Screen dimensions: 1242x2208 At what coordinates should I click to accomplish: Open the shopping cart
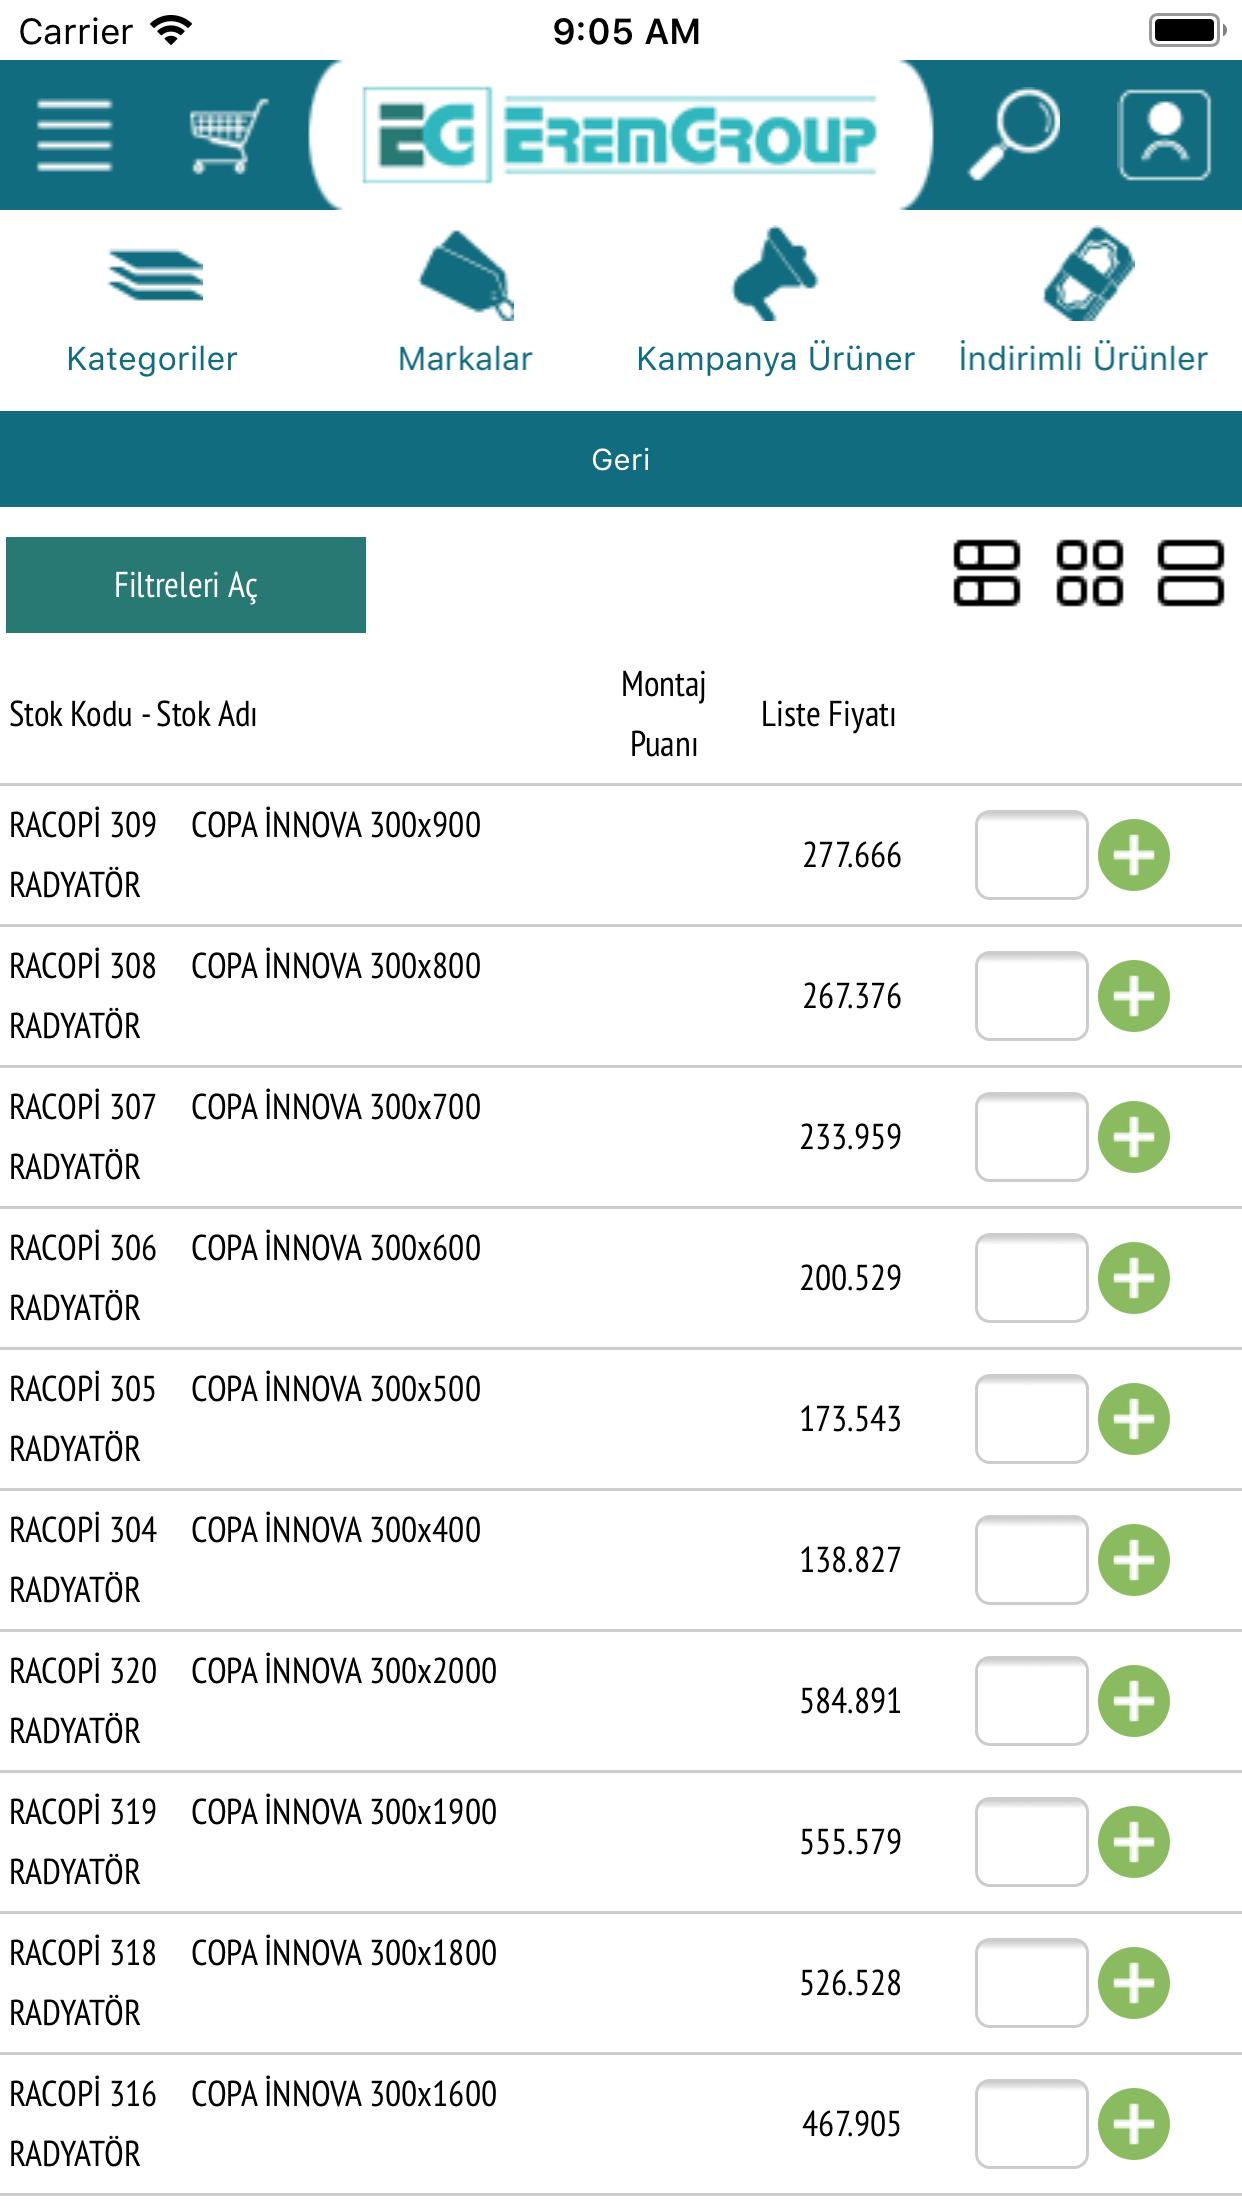pos(228,136)
